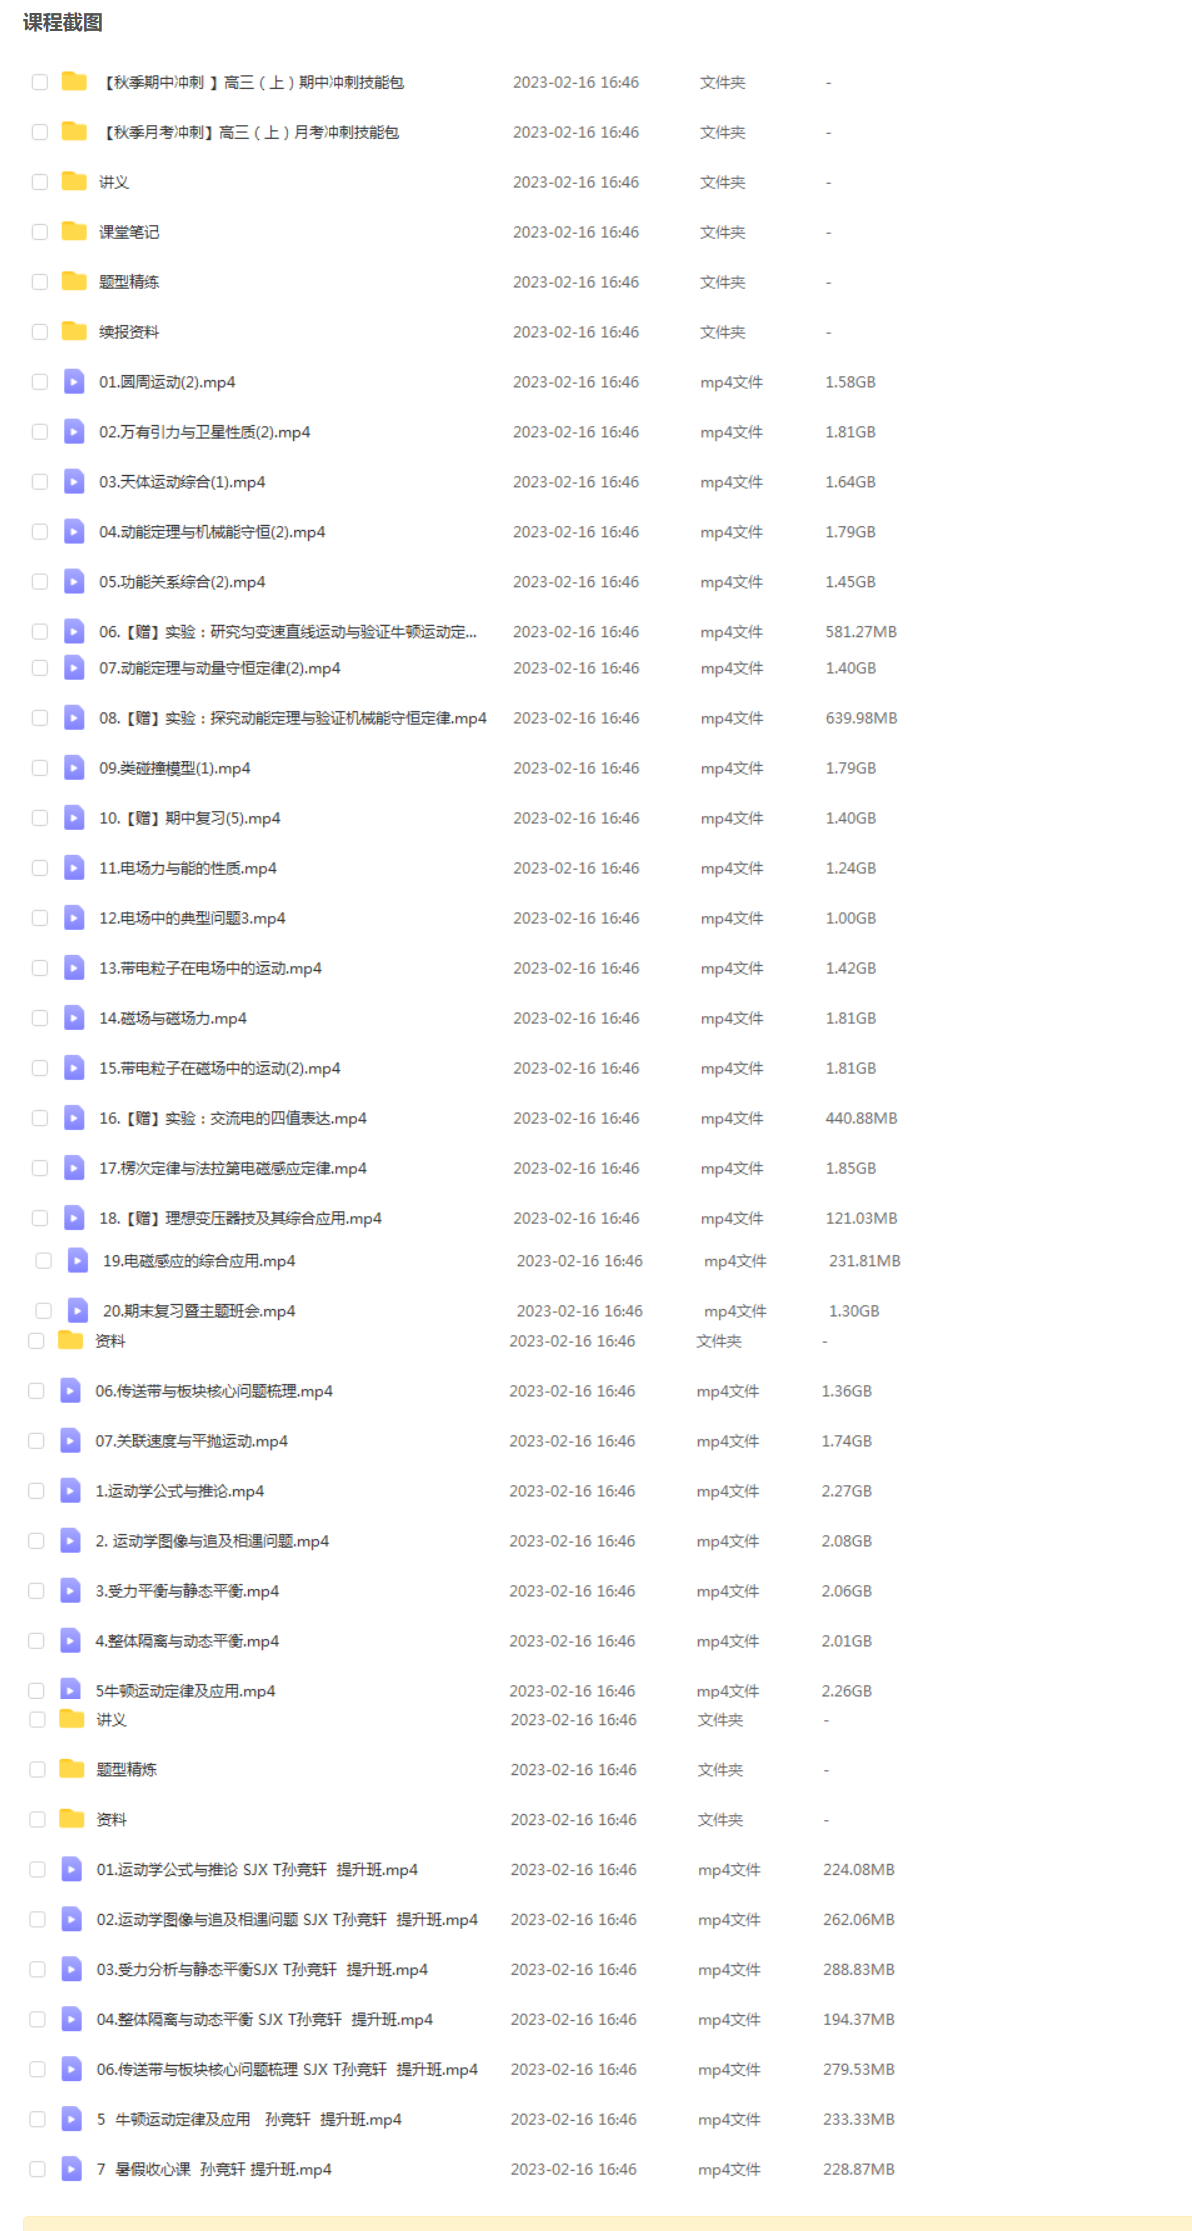
Task: Click folder icon for 讲义 near top
Action: click(74, 181)
